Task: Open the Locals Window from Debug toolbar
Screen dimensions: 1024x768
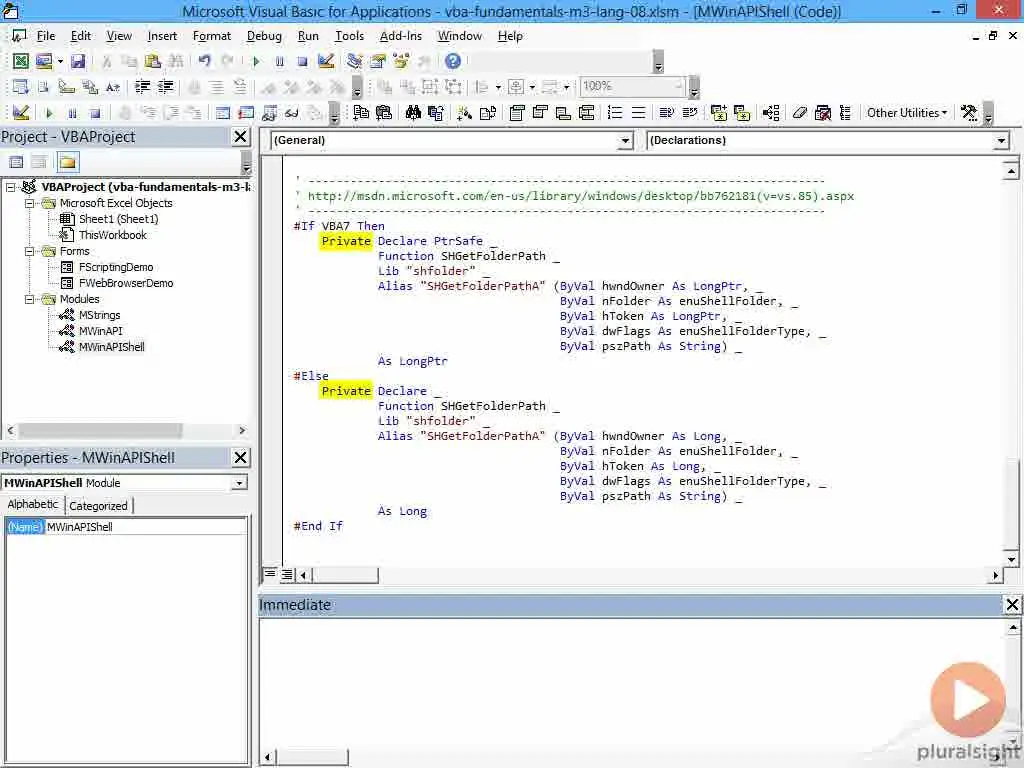Action: (x=223, y=112)
